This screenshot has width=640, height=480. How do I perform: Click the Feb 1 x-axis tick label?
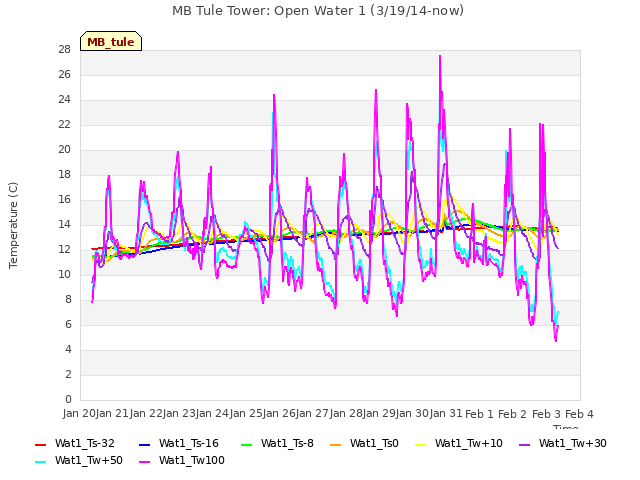[479, 414]
